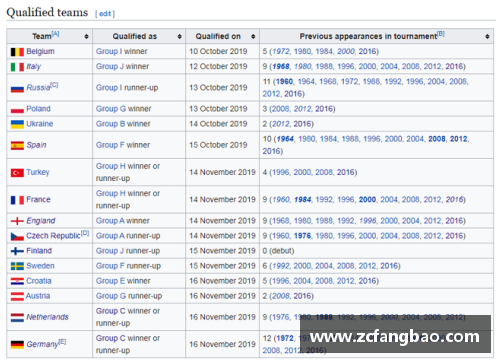Click the Sweden flag icon

click(x=17, y=266)
